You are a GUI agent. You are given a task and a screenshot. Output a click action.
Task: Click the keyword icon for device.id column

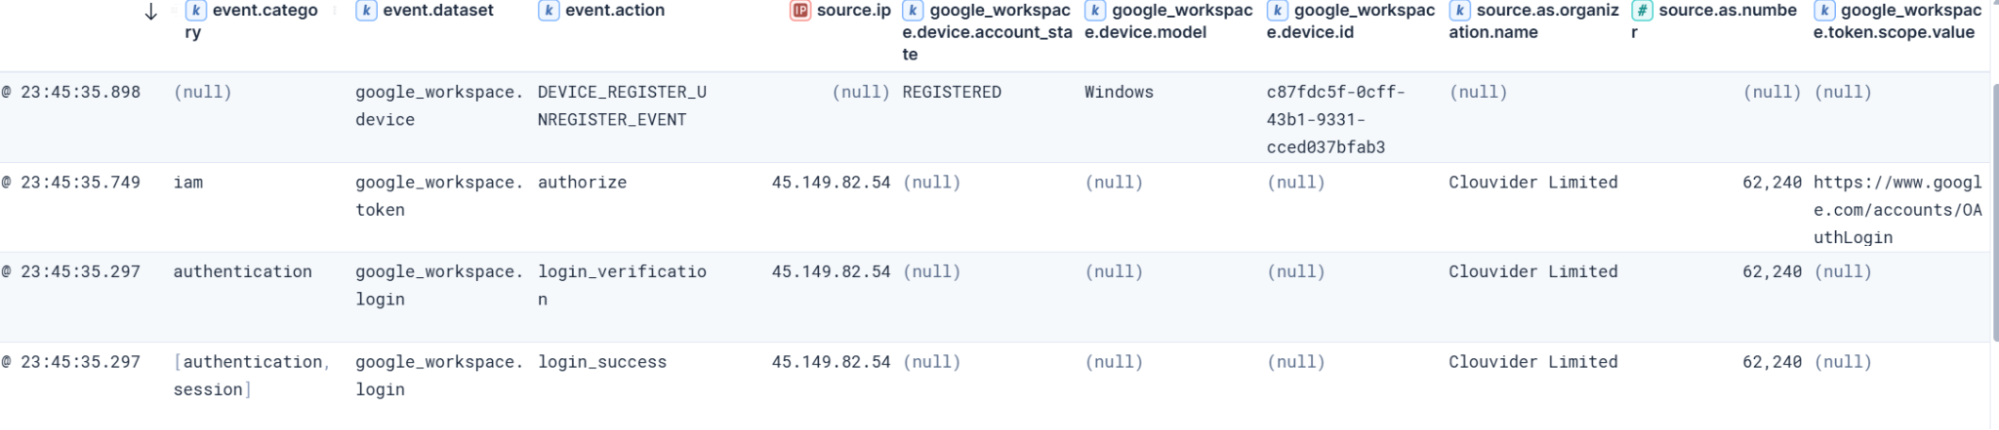(x=1278, y=11)
